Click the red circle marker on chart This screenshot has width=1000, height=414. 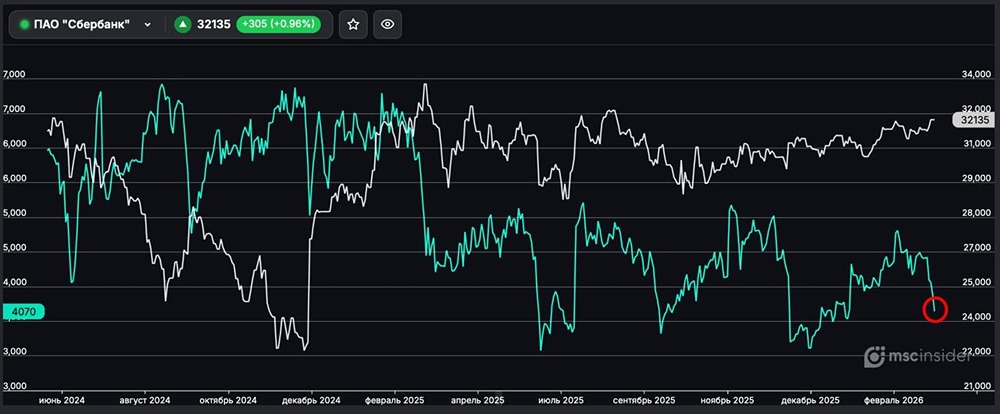pos(935,309)
